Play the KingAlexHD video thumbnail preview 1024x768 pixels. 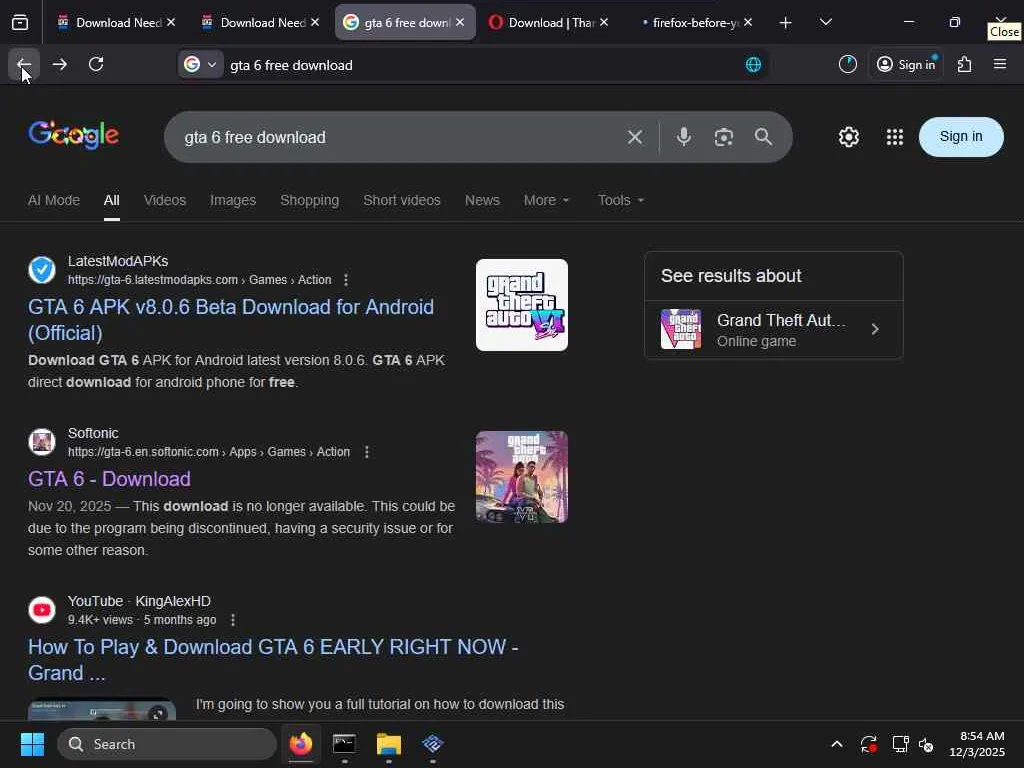tap(102, 709)
